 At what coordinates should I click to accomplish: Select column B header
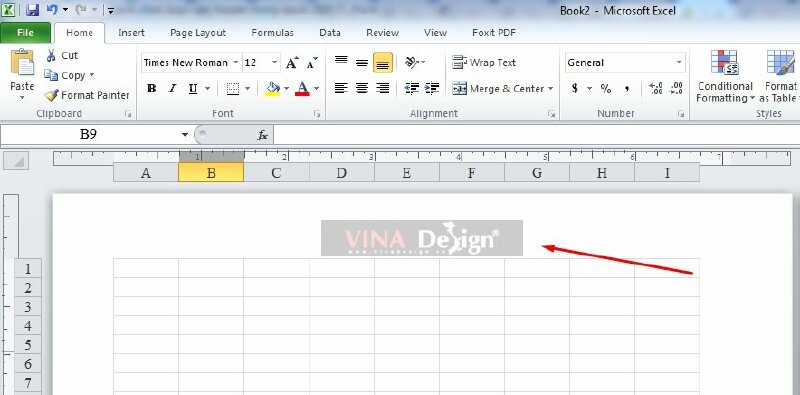pos(211,172)
